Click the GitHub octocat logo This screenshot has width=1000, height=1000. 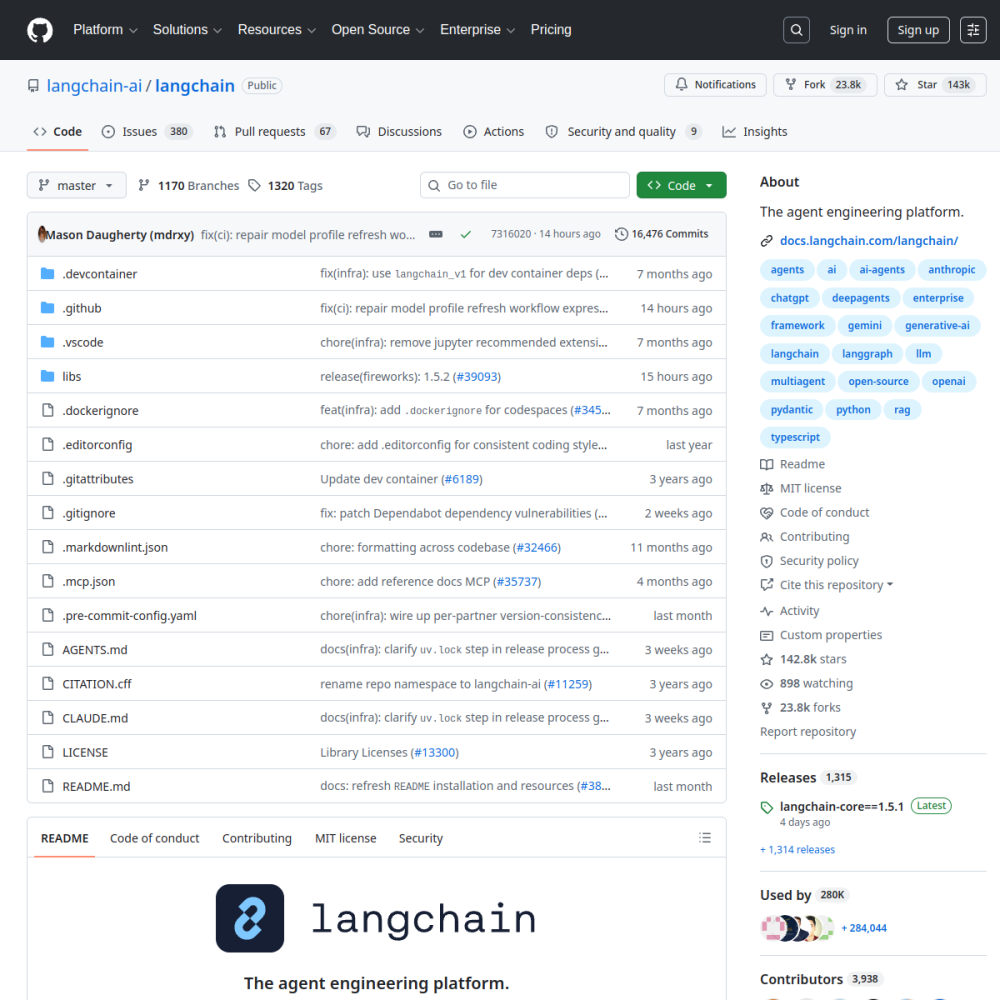[x=40, y=30]
